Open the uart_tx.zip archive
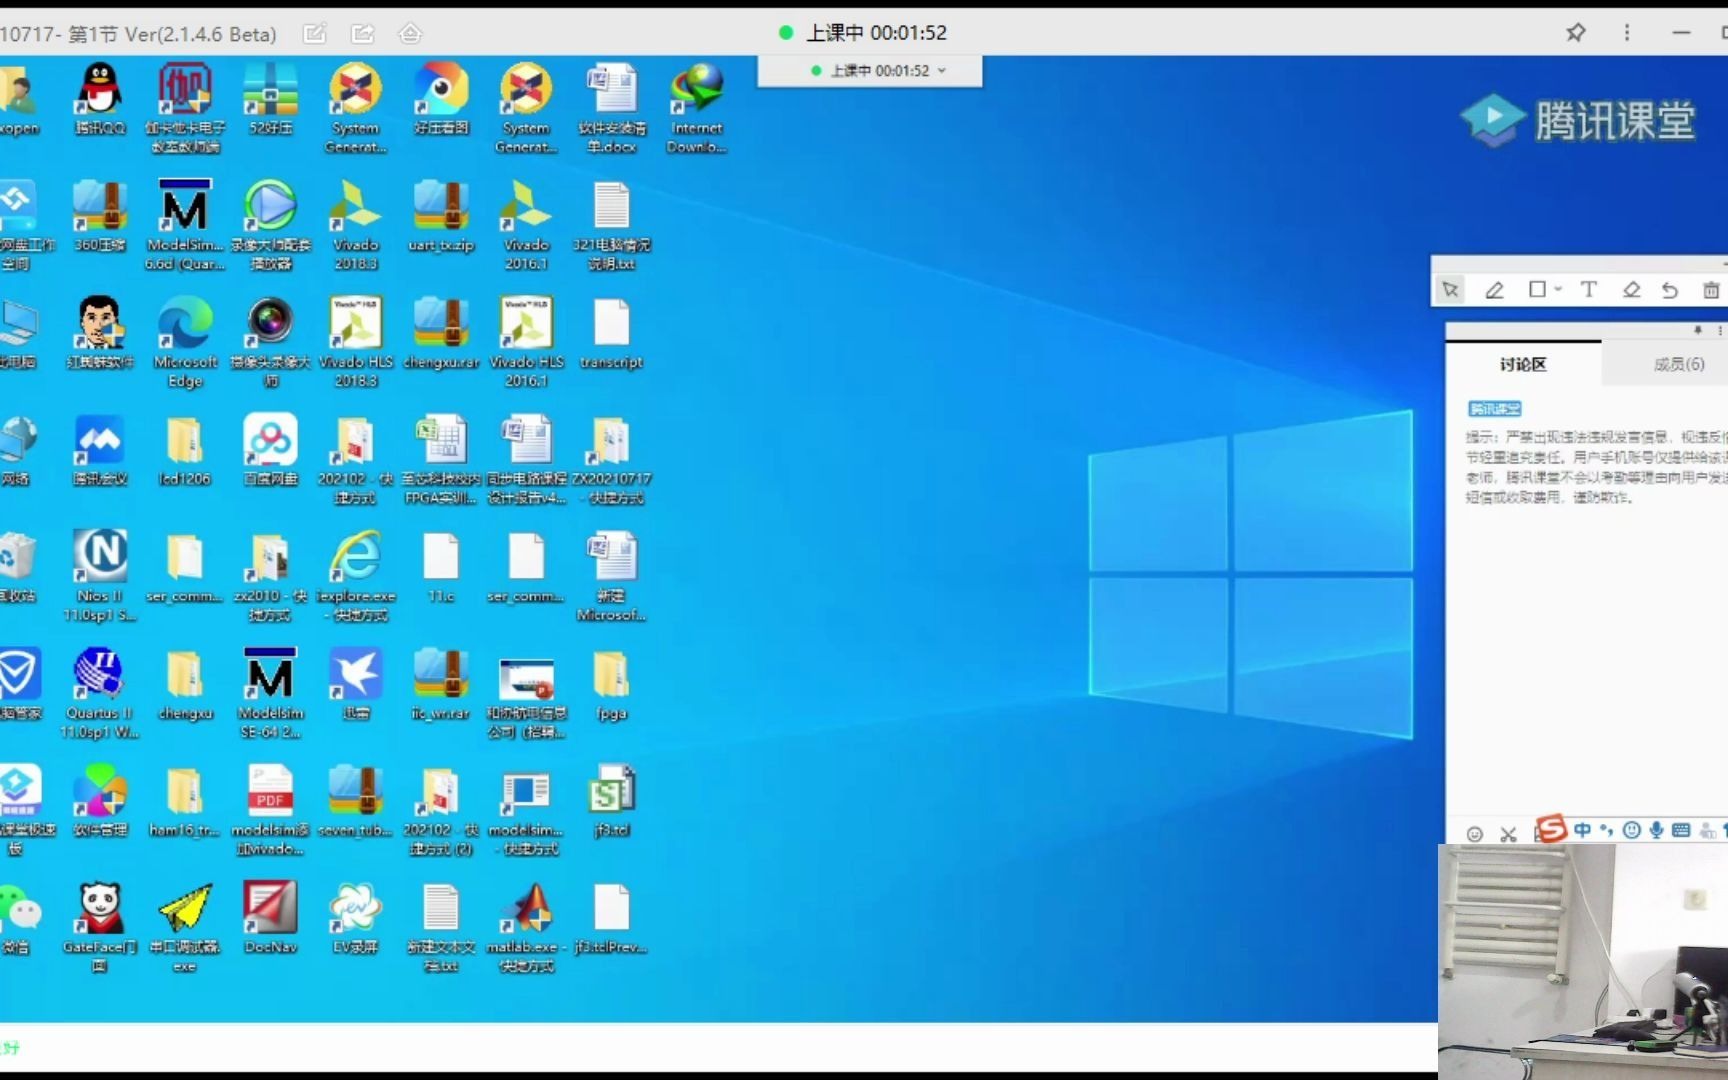This screenshot has width=1728, height=1080. 441,216
